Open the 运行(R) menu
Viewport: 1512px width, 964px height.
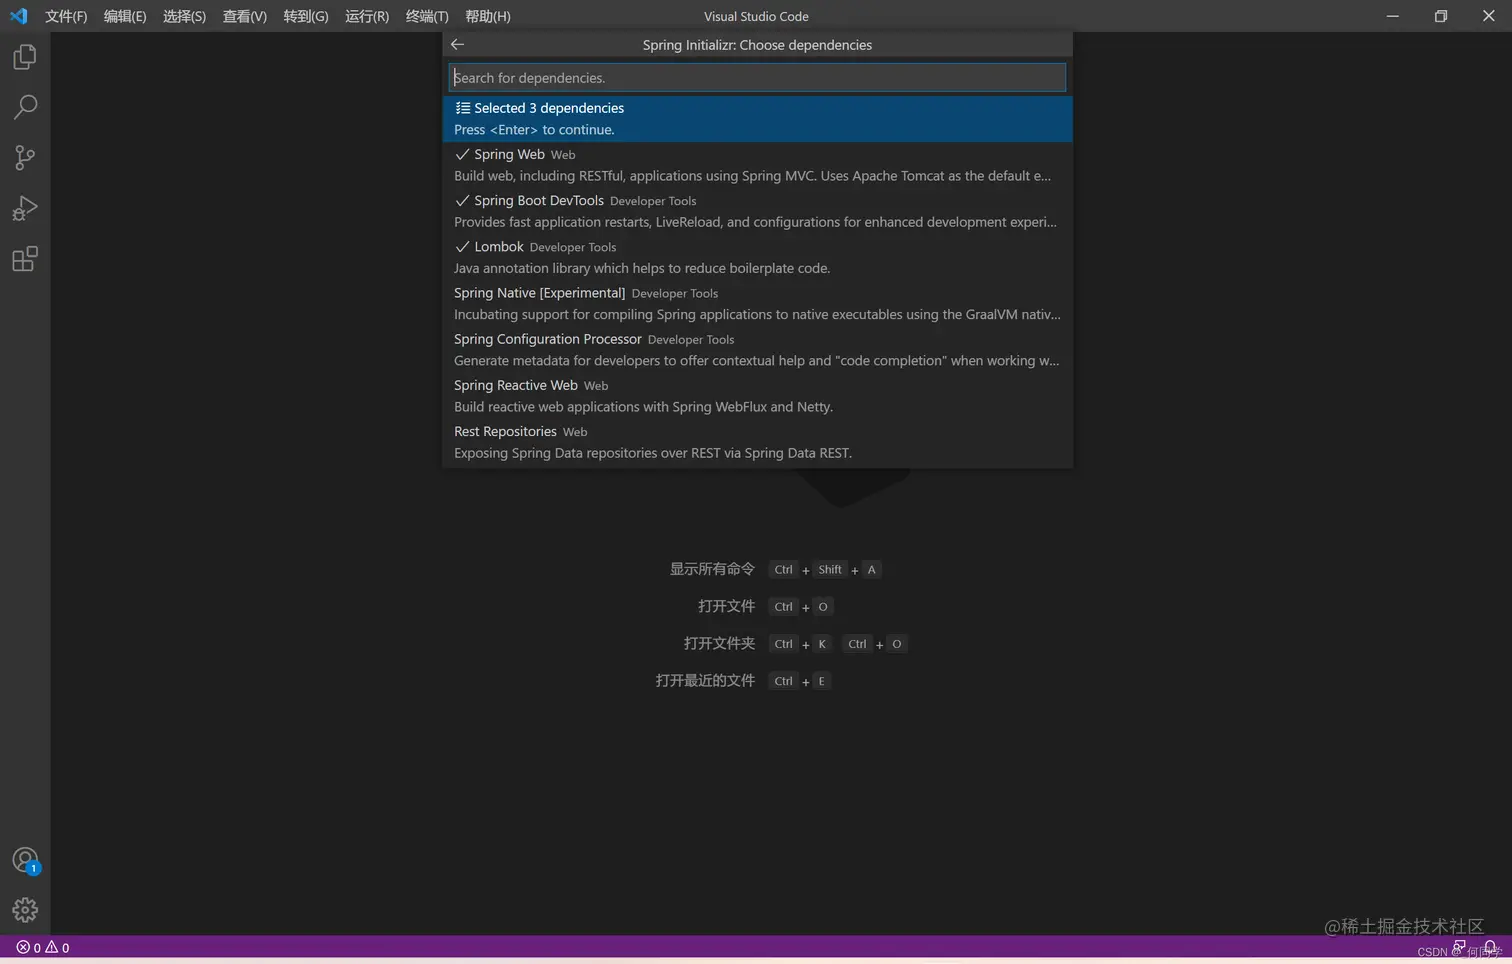coord(367,16)
